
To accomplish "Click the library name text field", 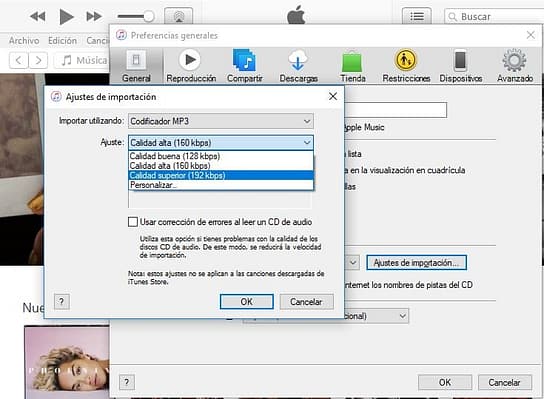I will click(395, 110).
